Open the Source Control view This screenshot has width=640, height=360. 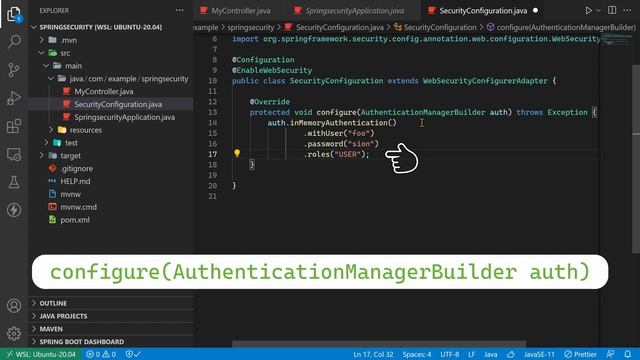14,70
